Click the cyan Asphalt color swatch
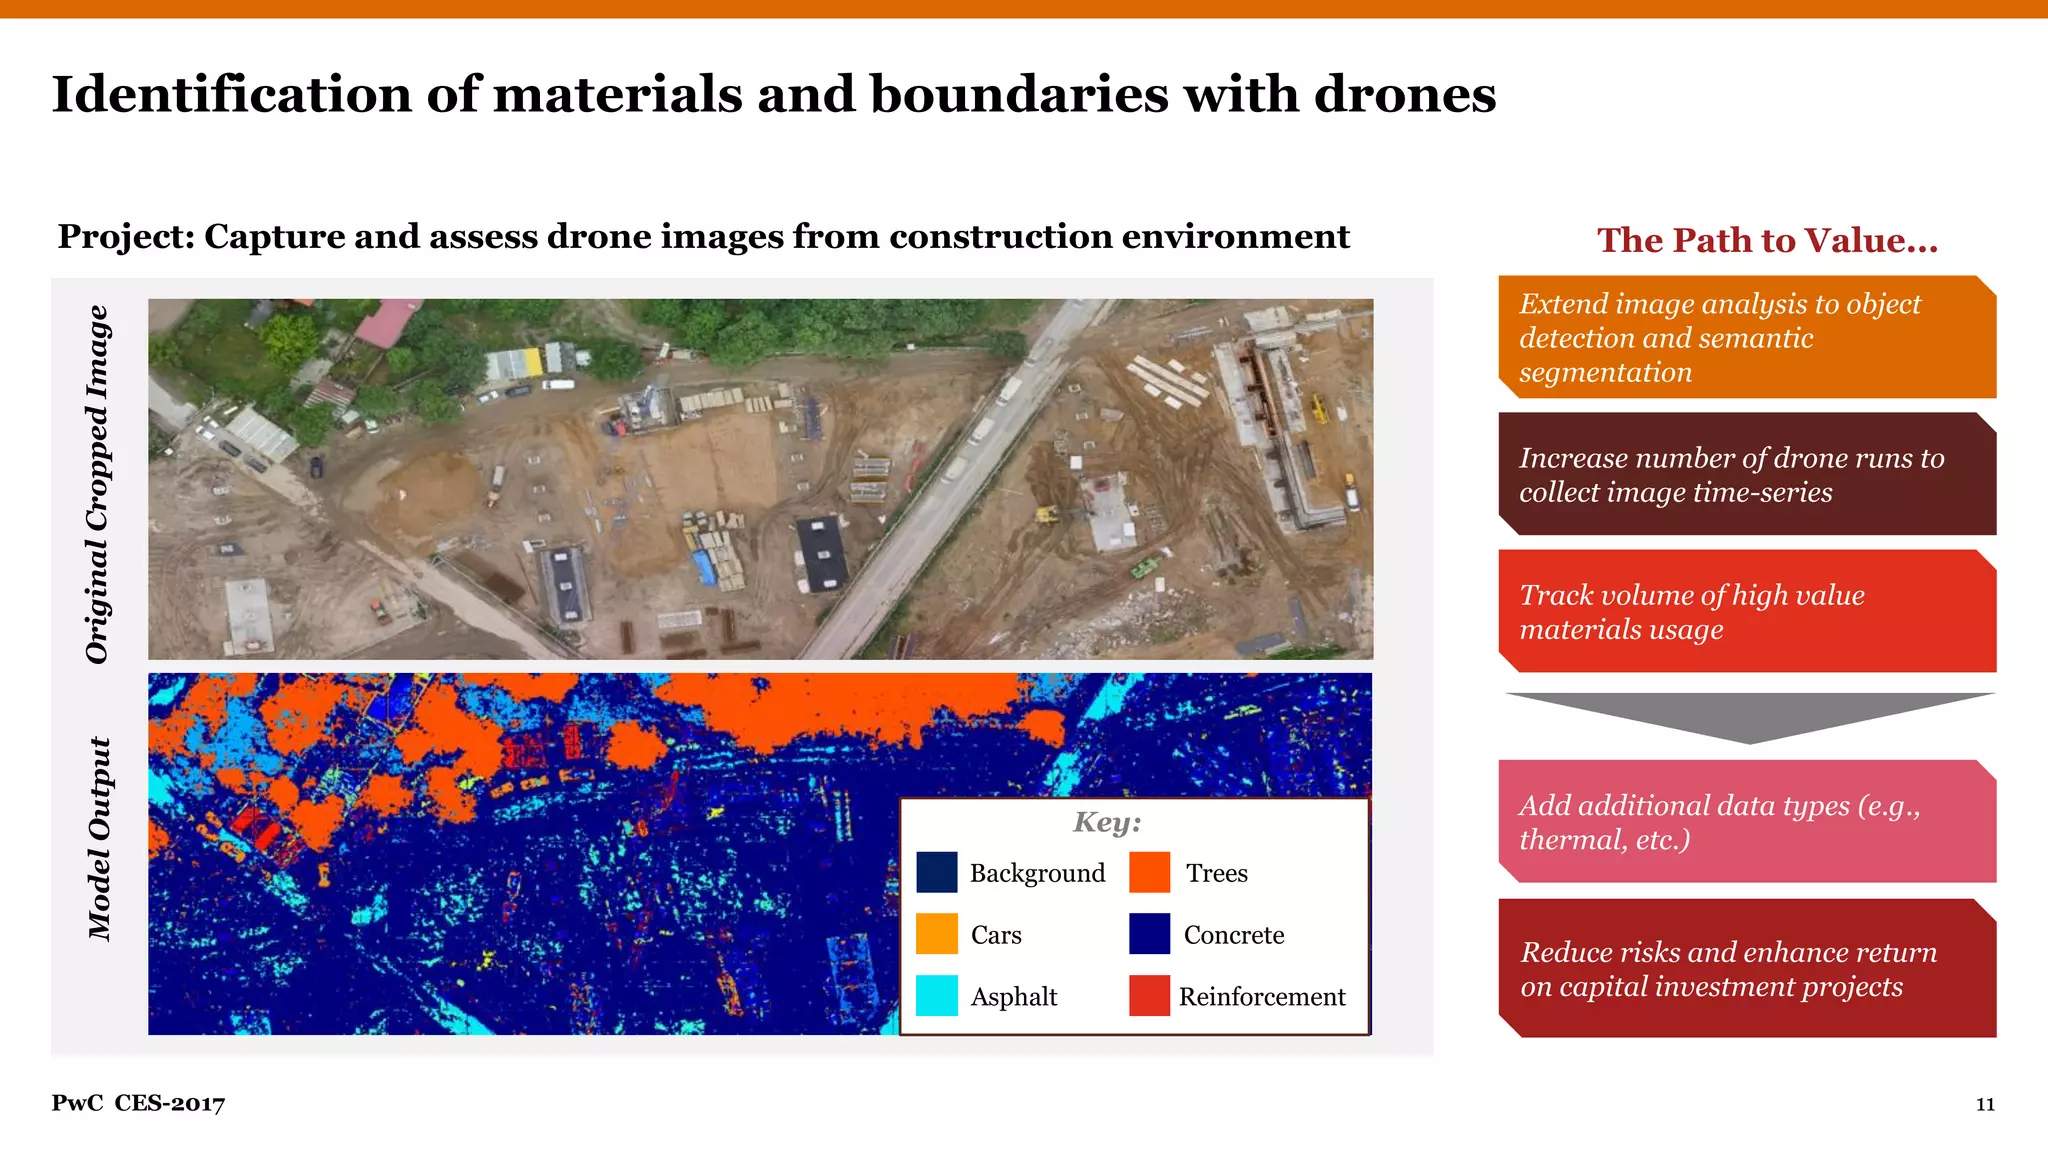 coord(936,996)
